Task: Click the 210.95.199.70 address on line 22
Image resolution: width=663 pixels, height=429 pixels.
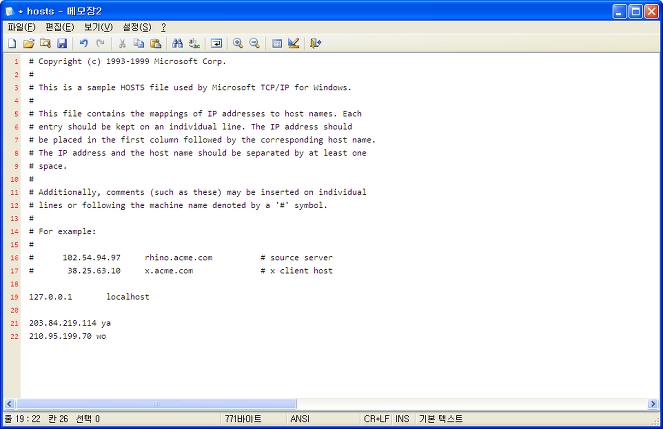Action: click(x=60, y=336)
